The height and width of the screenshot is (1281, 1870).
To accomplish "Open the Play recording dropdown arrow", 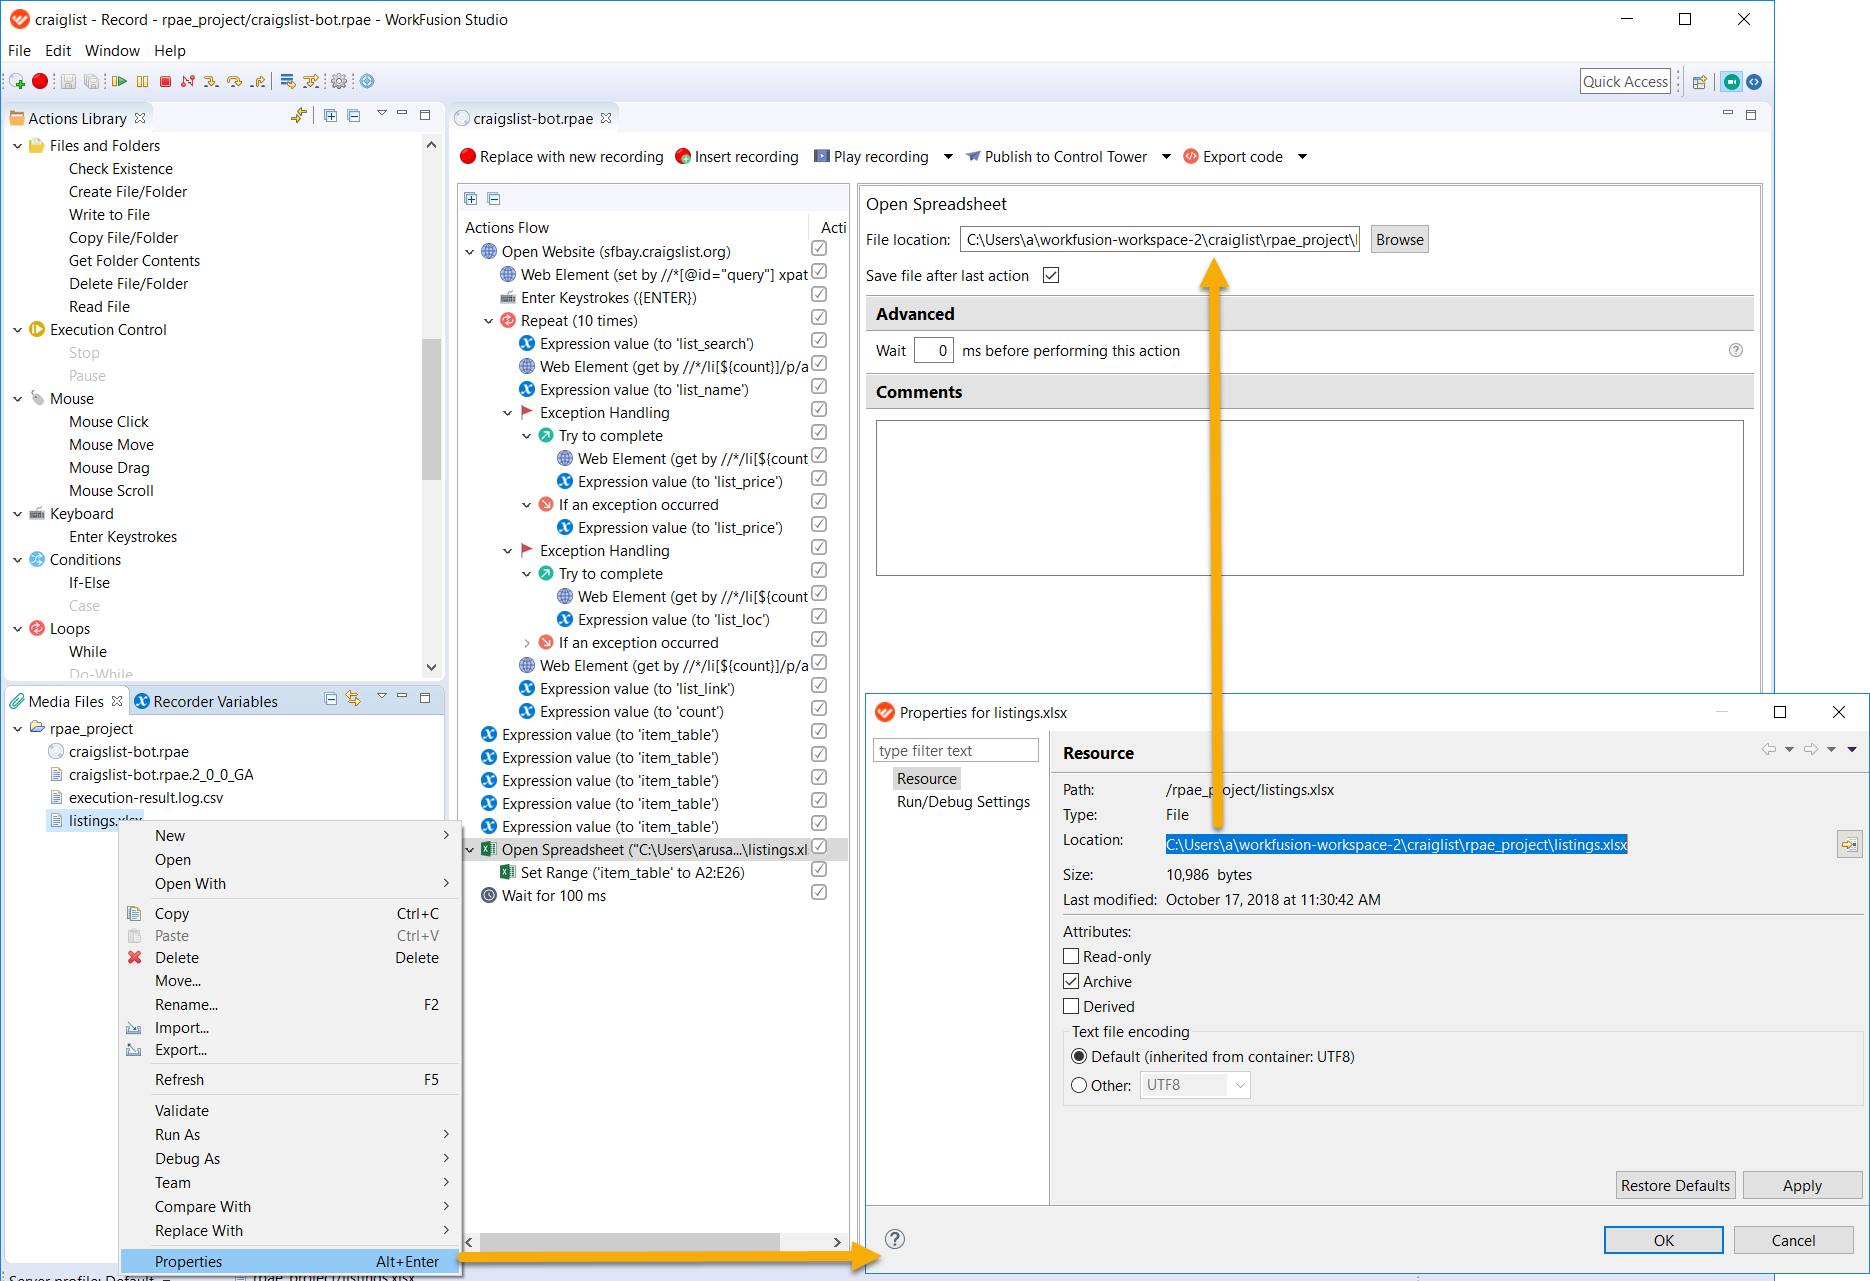I will (x=948, y=157).
